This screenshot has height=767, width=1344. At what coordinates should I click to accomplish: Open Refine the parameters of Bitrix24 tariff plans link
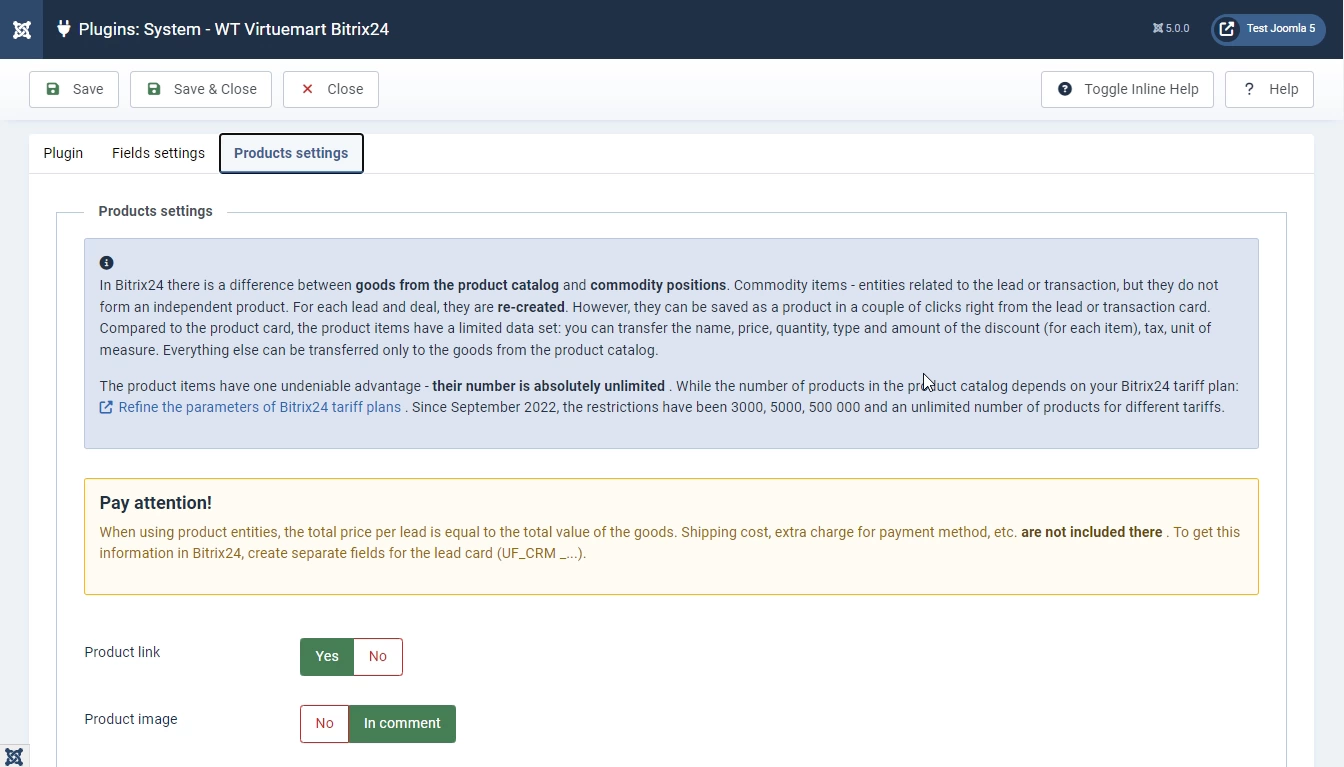pyautogui.click(x=259, y=408)
